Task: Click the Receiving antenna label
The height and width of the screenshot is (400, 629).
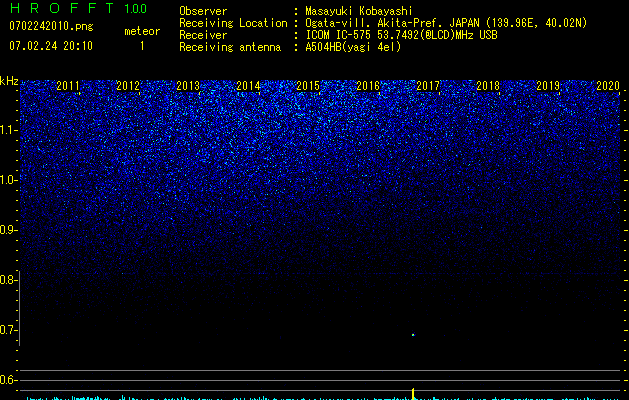Action: click(230, 47)
